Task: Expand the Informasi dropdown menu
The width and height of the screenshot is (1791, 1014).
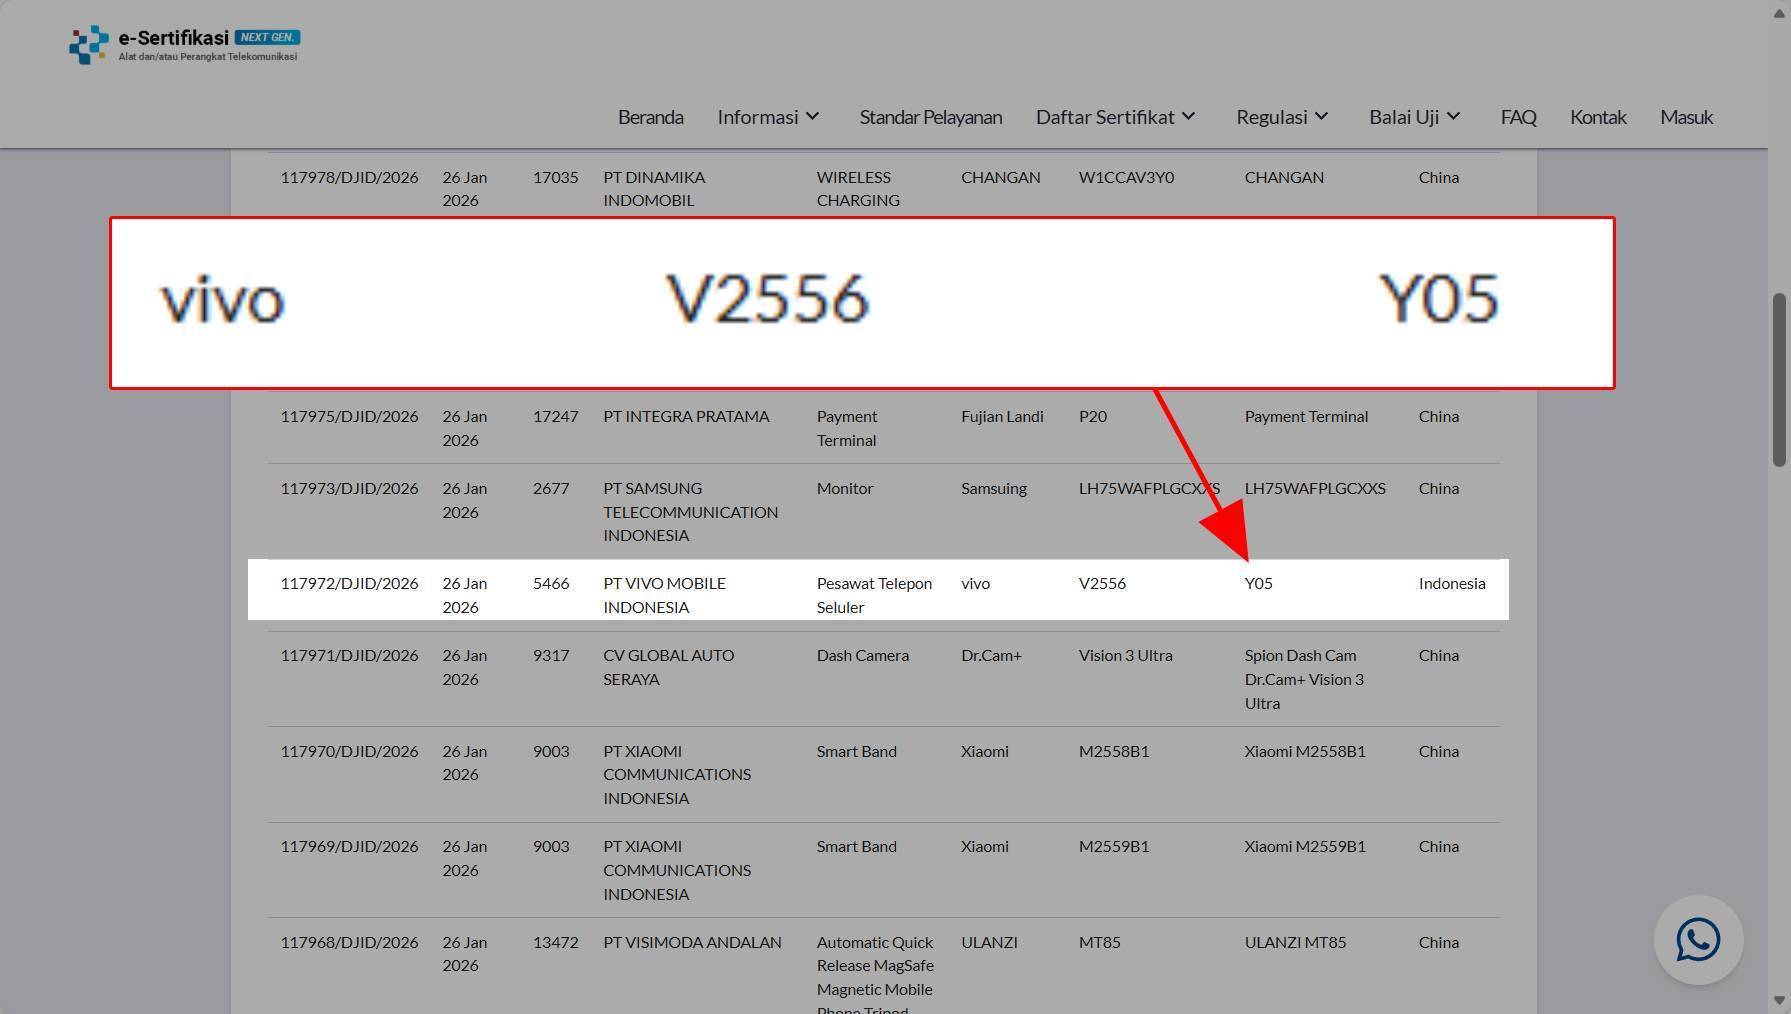Action: (x=768, y=117)
